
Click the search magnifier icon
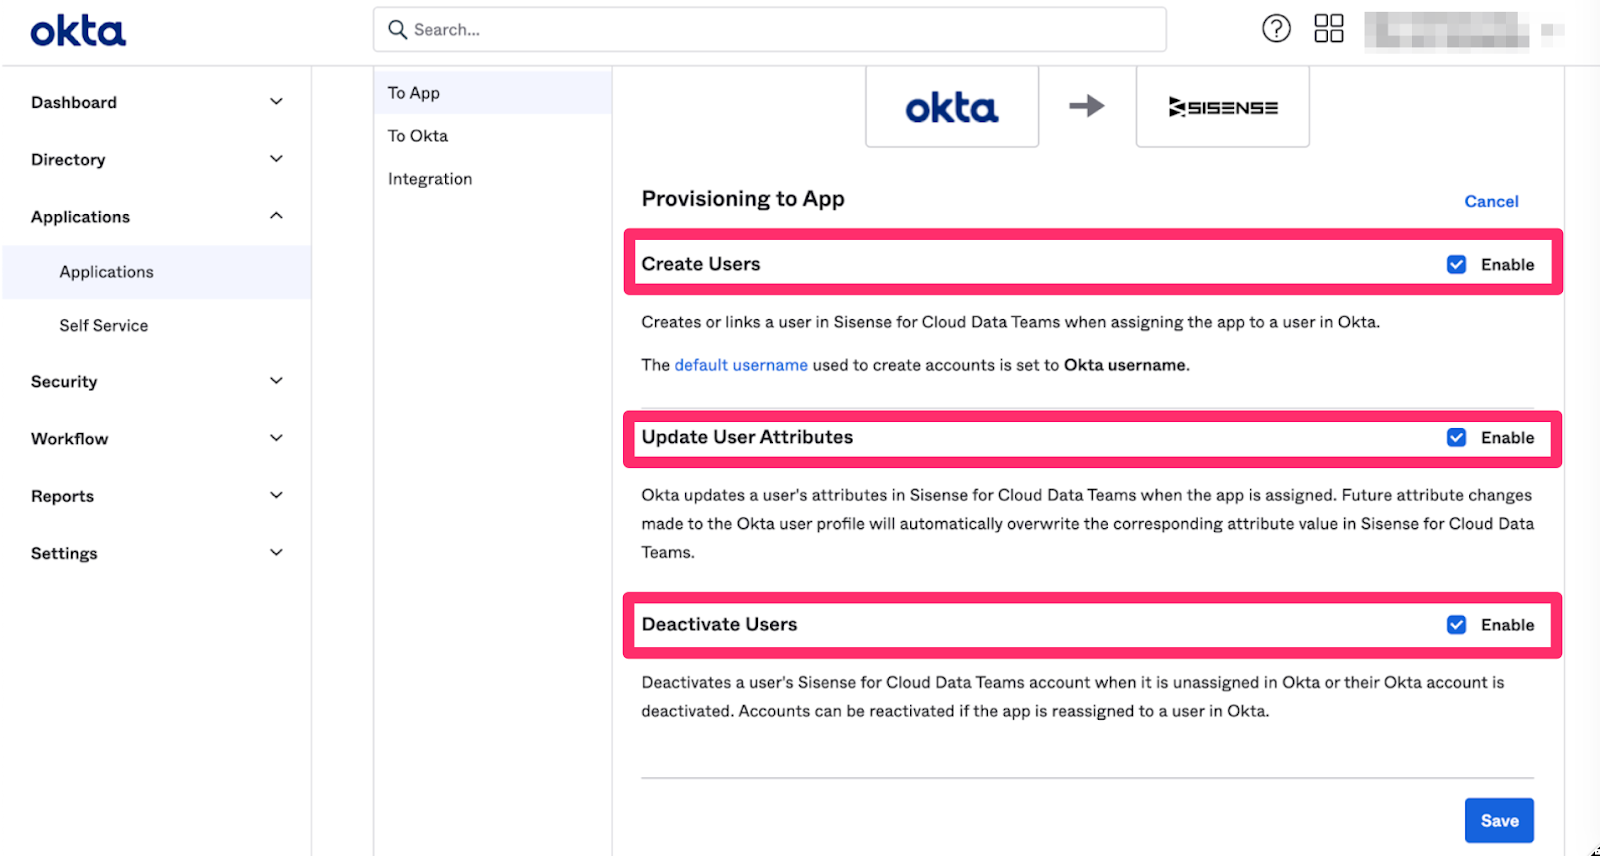click(x=397, y=30)
